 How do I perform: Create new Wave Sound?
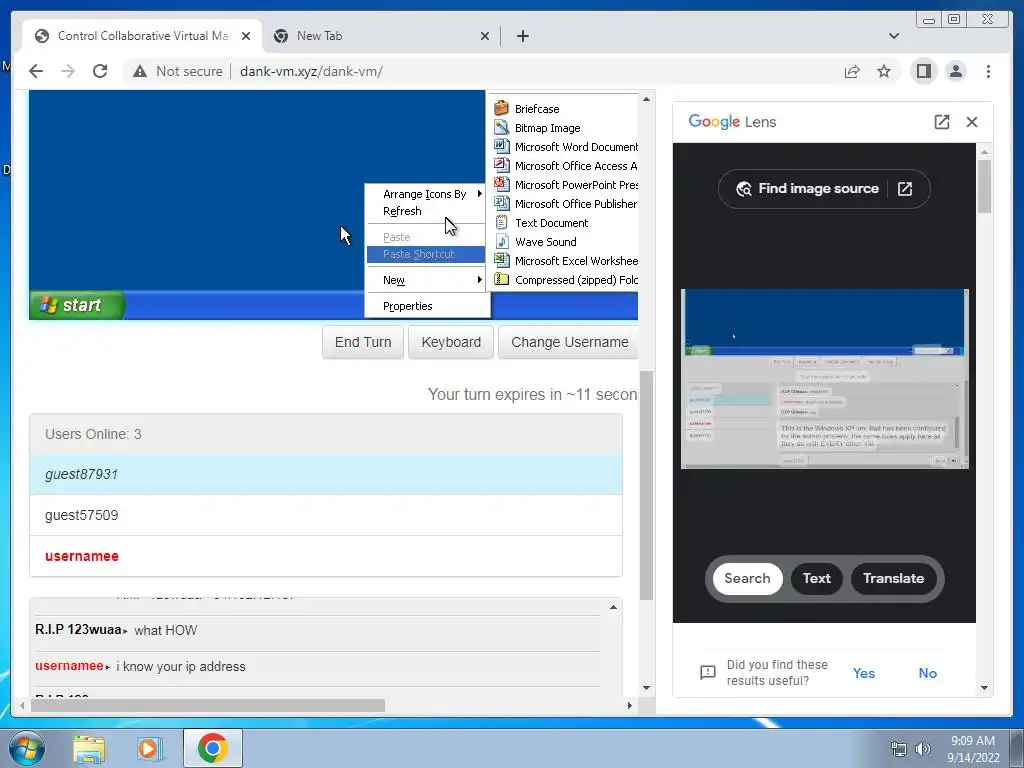564,242
